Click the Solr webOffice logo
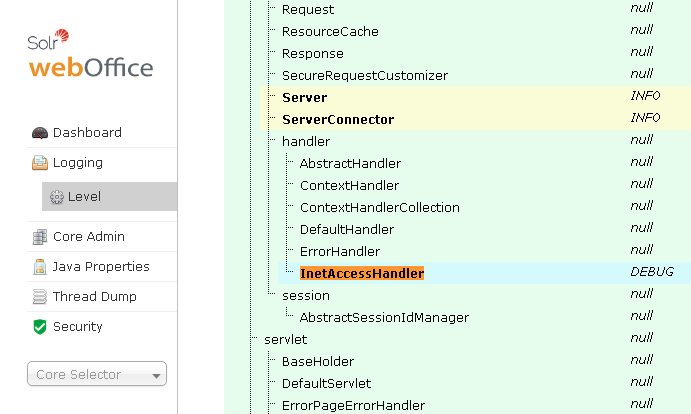 [x=90, y=55]
